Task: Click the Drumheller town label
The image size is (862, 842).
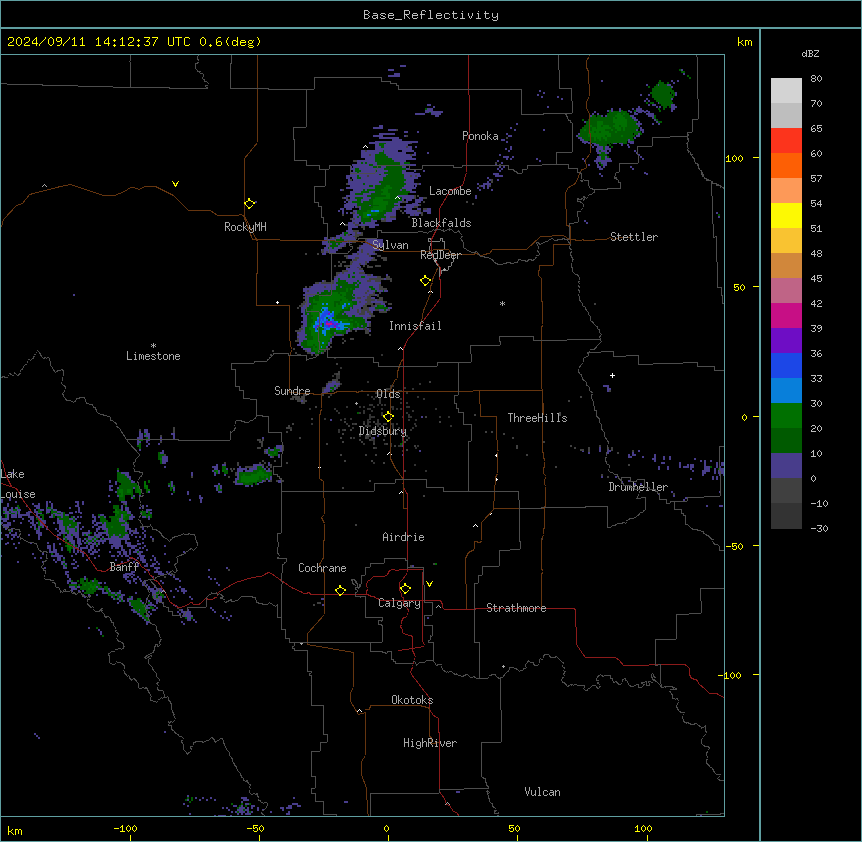Action: (x=638, y=487)
